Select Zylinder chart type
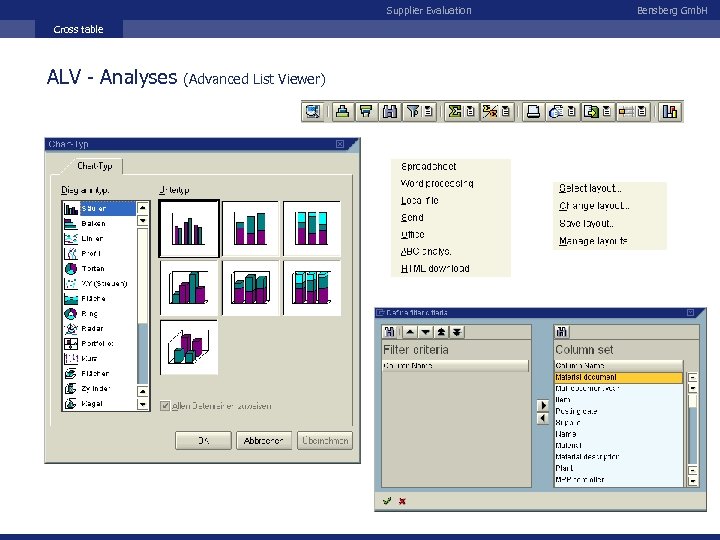 (99, 388)
